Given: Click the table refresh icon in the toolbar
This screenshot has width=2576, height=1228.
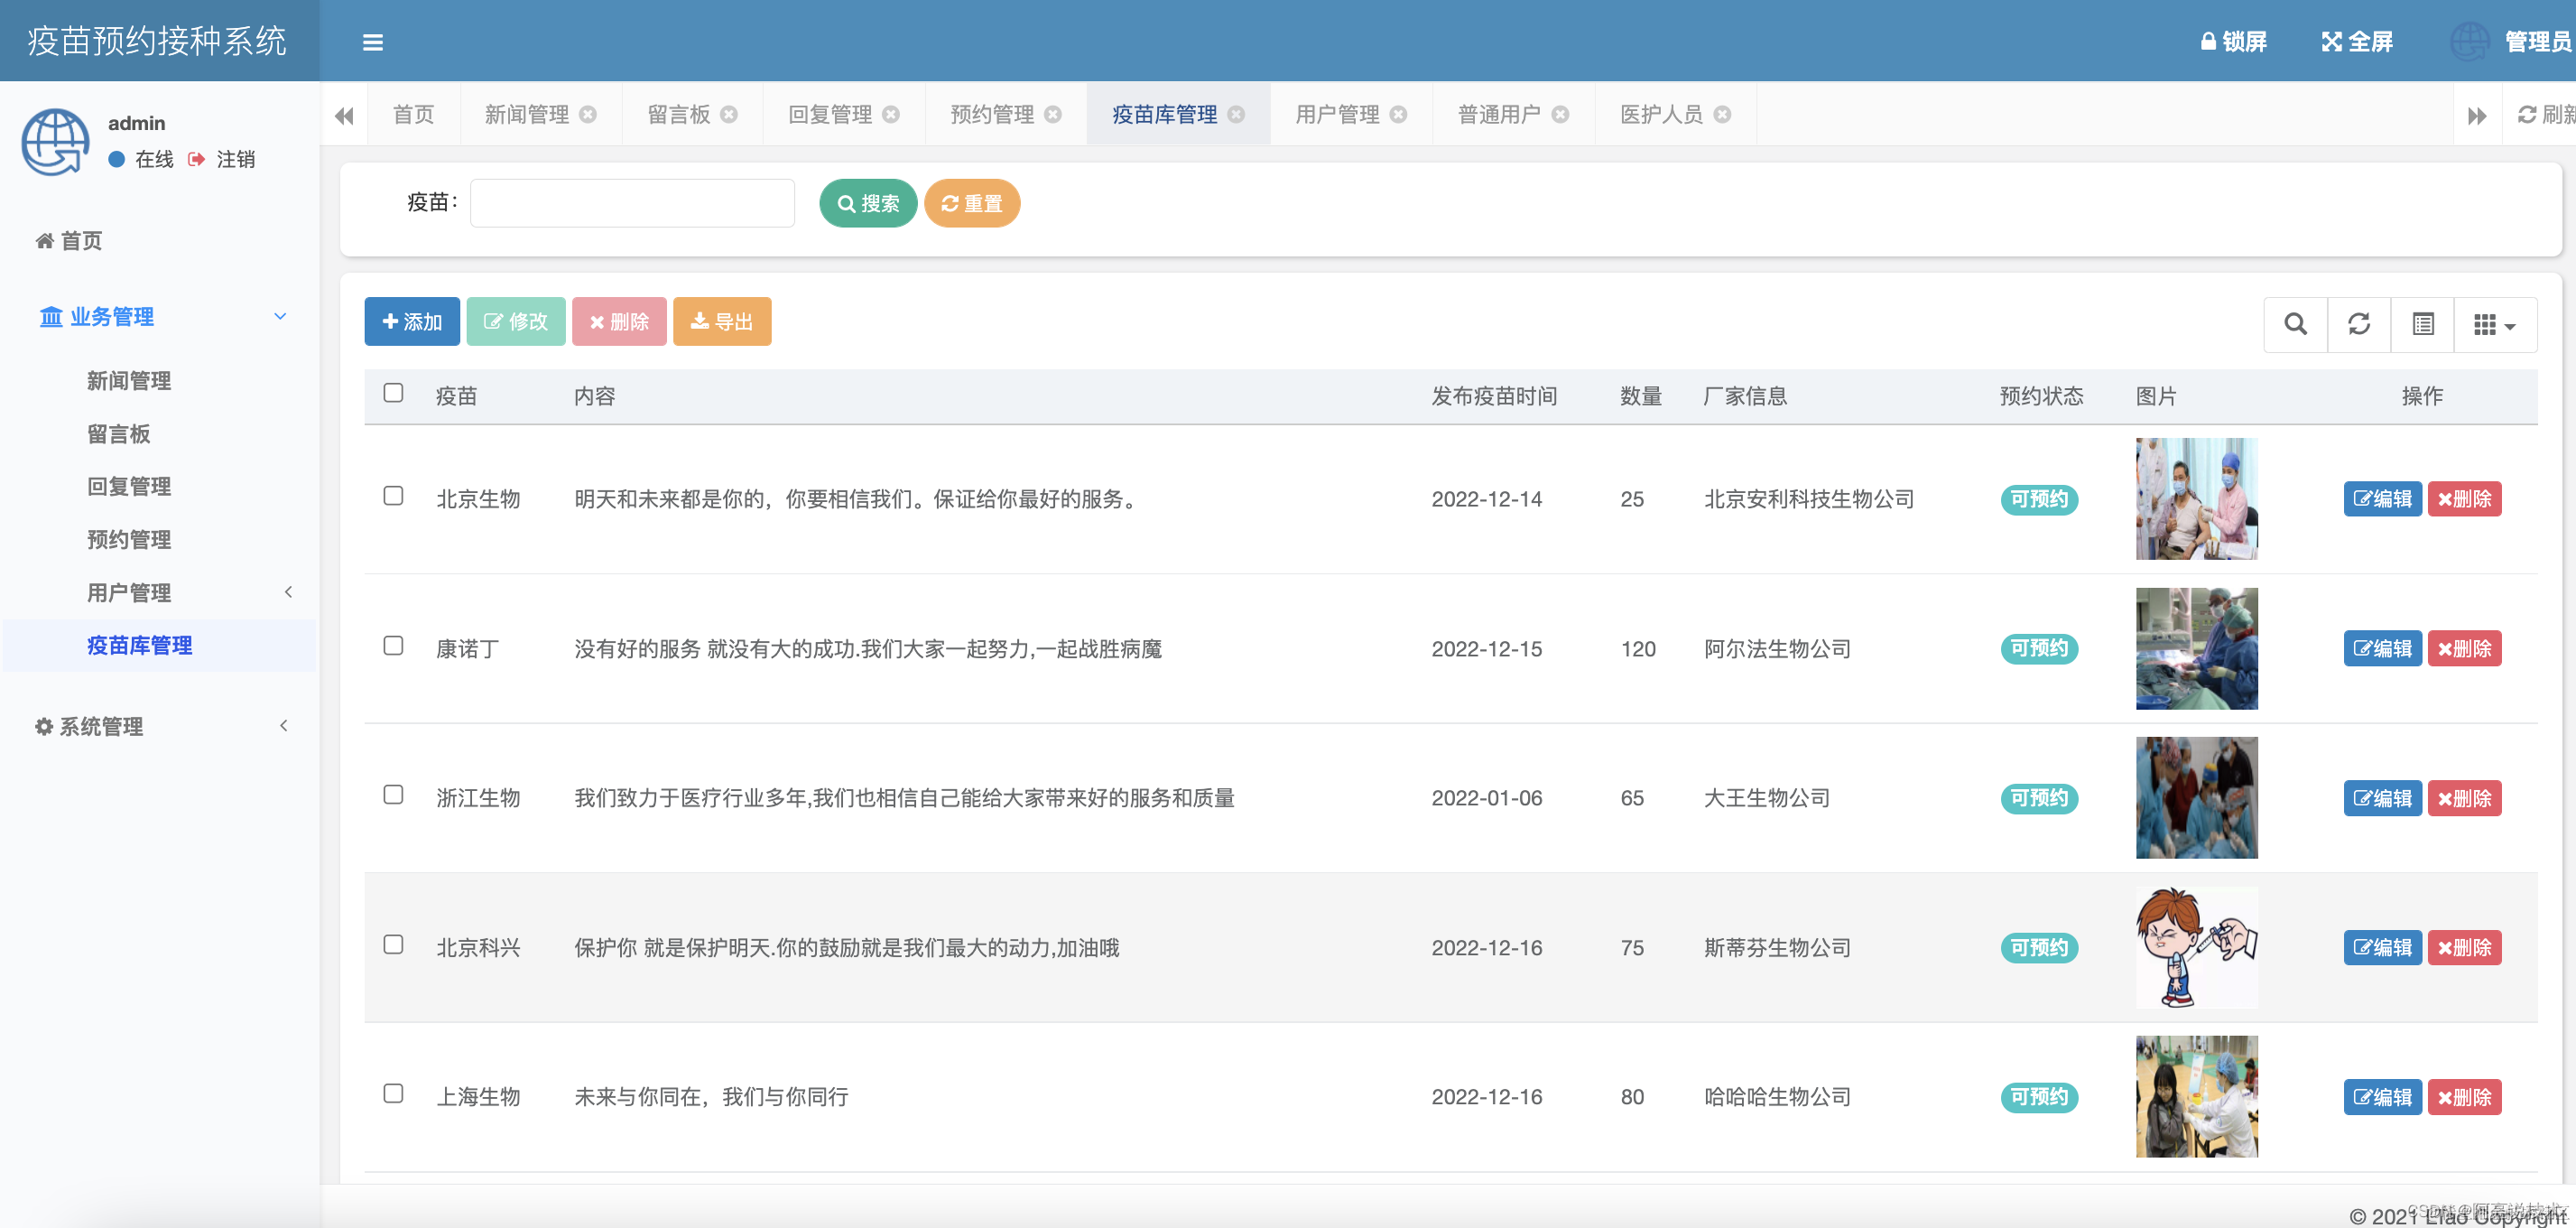Looking at the screenshot, I should pyautogui.click(x=2359, y=324).
